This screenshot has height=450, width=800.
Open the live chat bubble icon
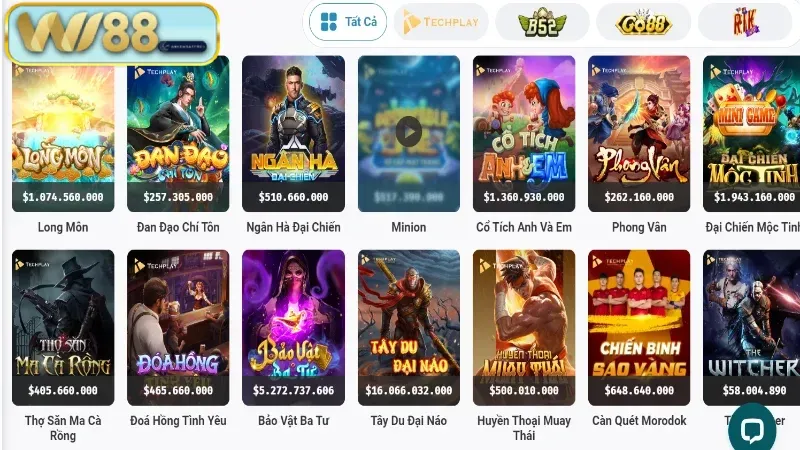tap(752, 429)
